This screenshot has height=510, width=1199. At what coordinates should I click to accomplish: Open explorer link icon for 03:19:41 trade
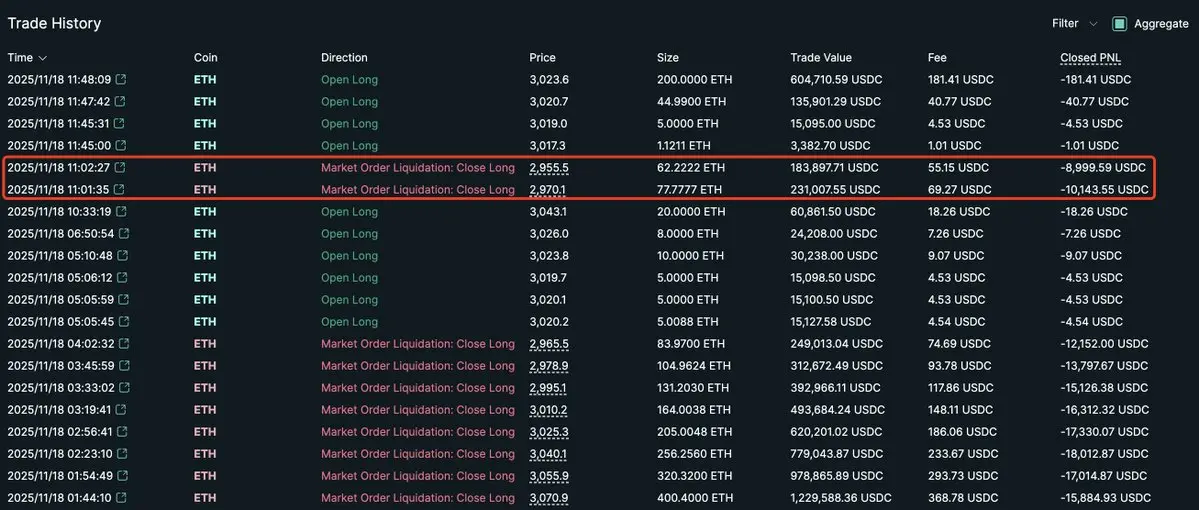click(121, 410)
